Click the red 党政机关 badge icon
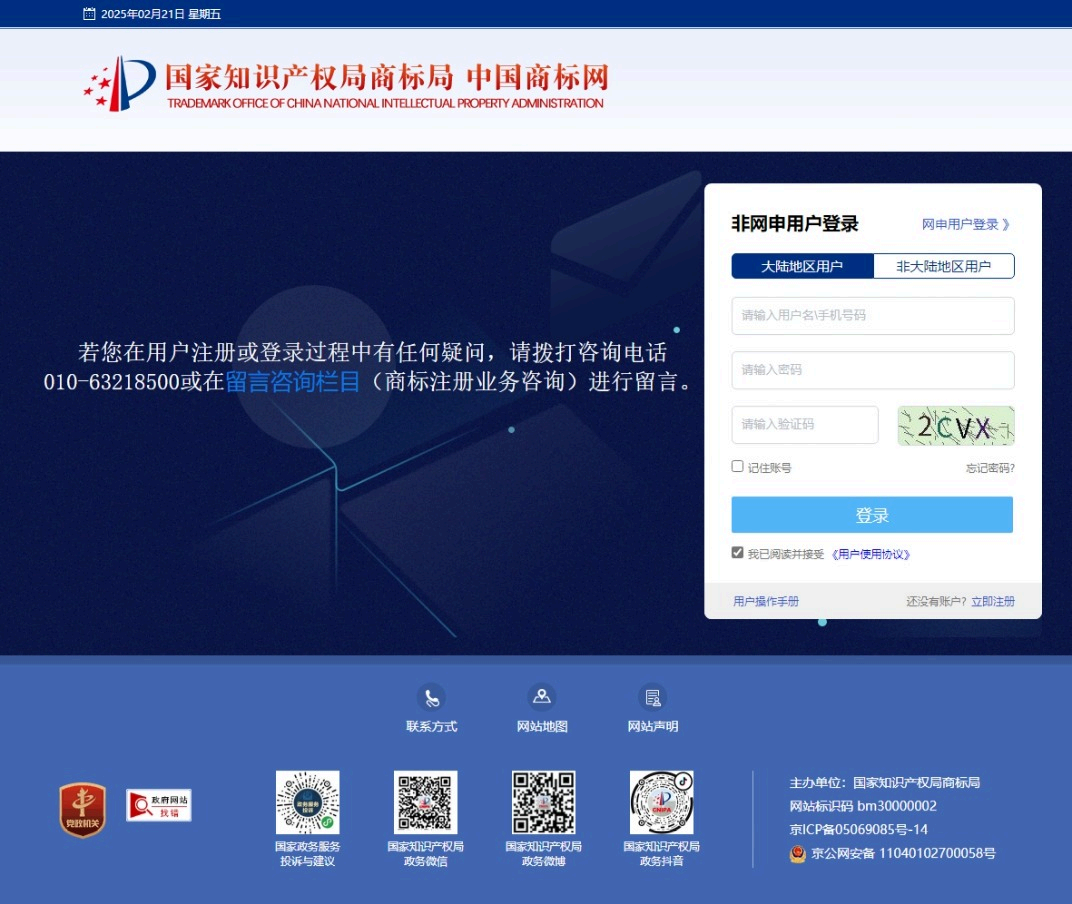The width and height of the screenshot is (1072, 904). (83, 810)
